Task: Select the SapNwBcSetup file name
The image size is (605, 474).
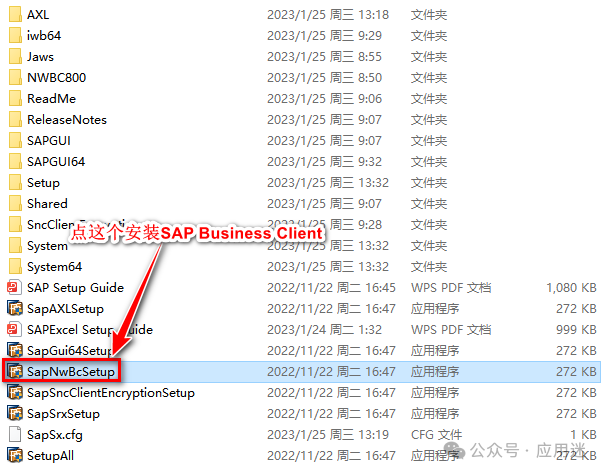Action: point(71,371)
